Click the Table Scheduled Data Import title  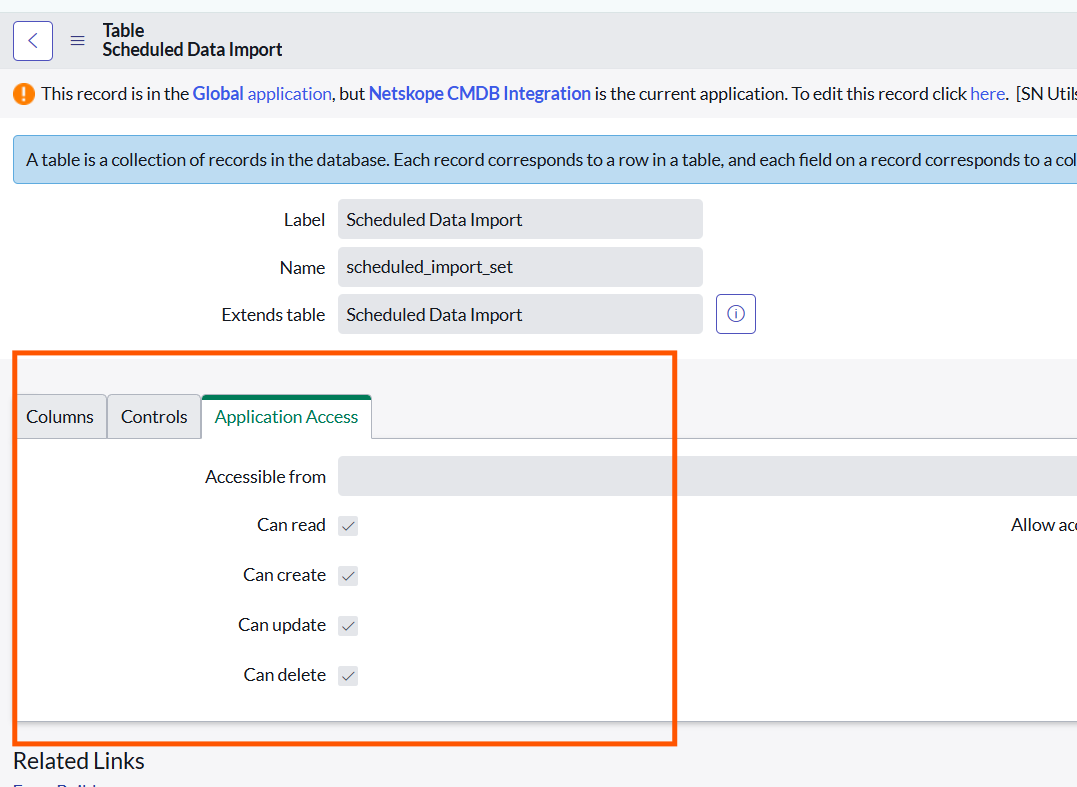(x=192, y=40)
